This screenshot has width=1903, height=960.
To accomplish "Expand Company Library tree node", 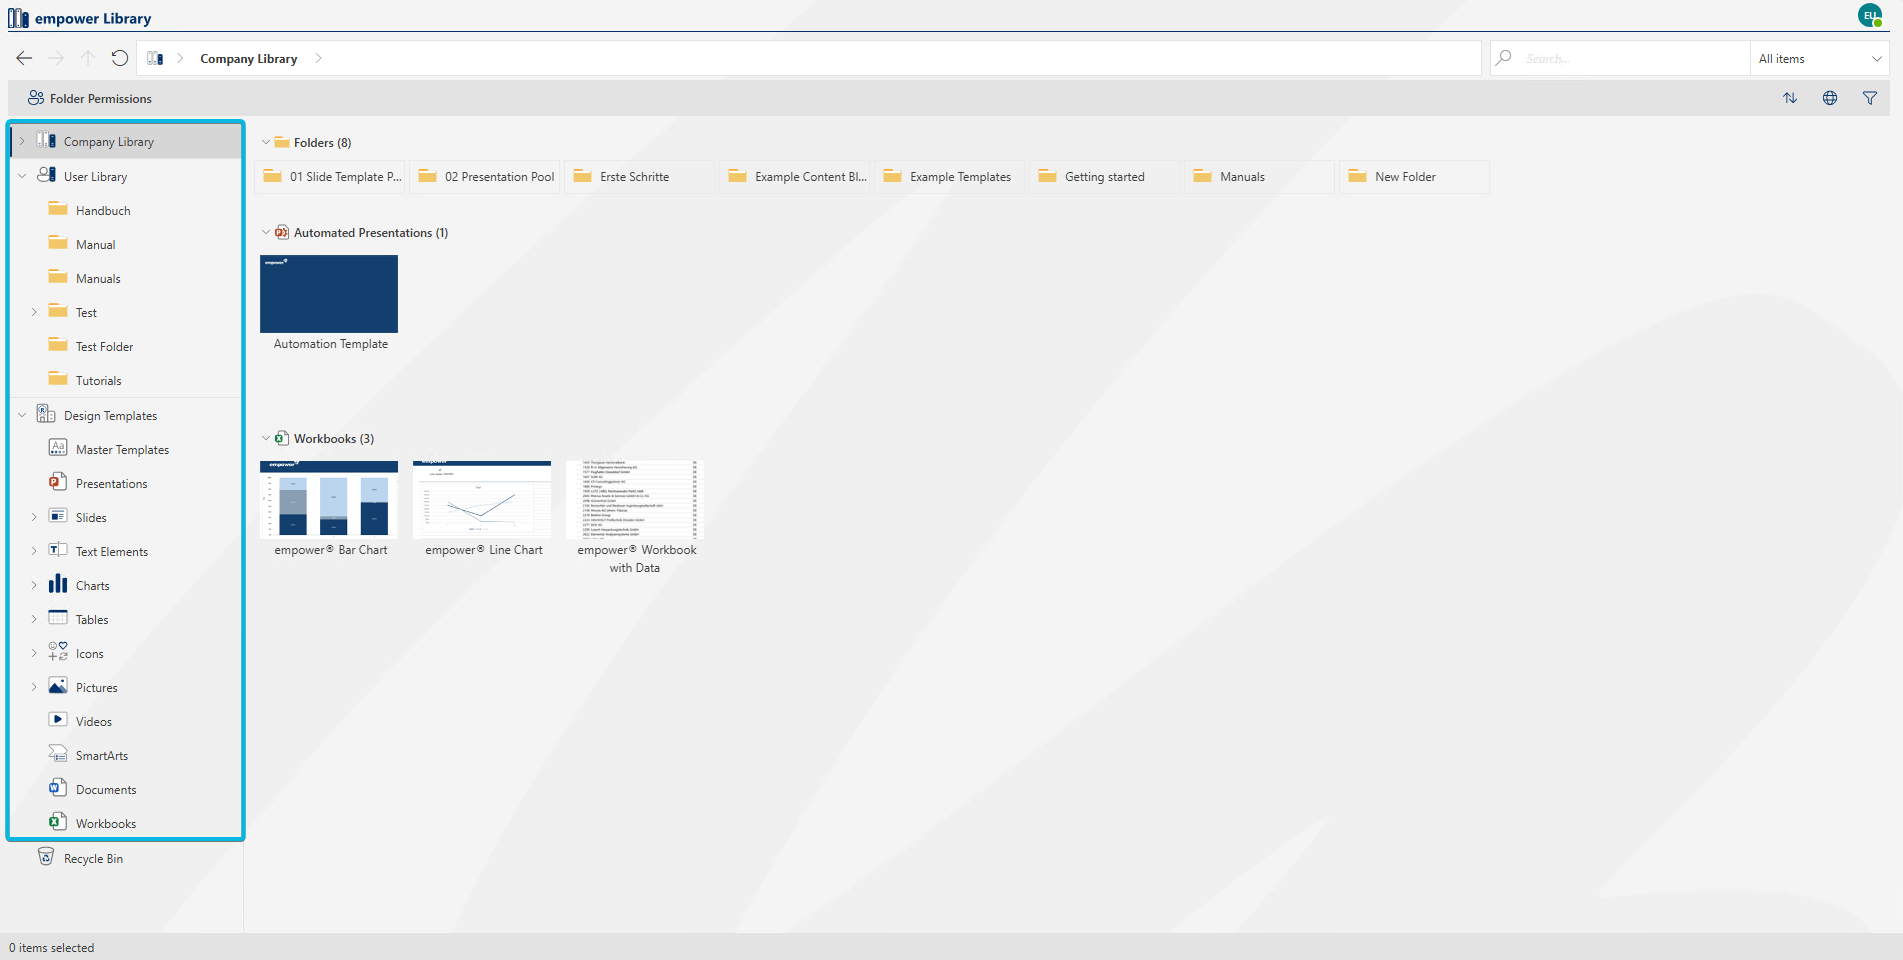I will coord(22,141).
